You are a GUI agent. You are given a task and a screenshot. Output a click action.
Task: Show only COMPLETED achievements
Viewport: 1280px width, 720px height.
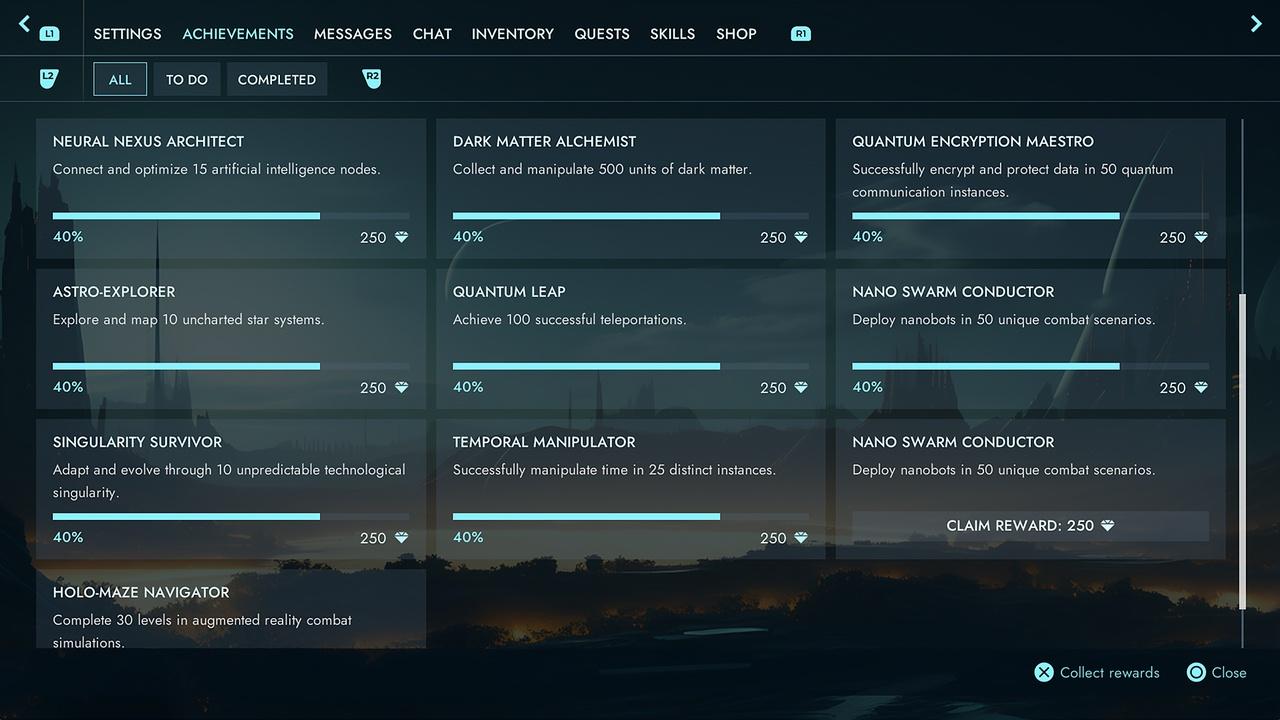tap(277, 80)
